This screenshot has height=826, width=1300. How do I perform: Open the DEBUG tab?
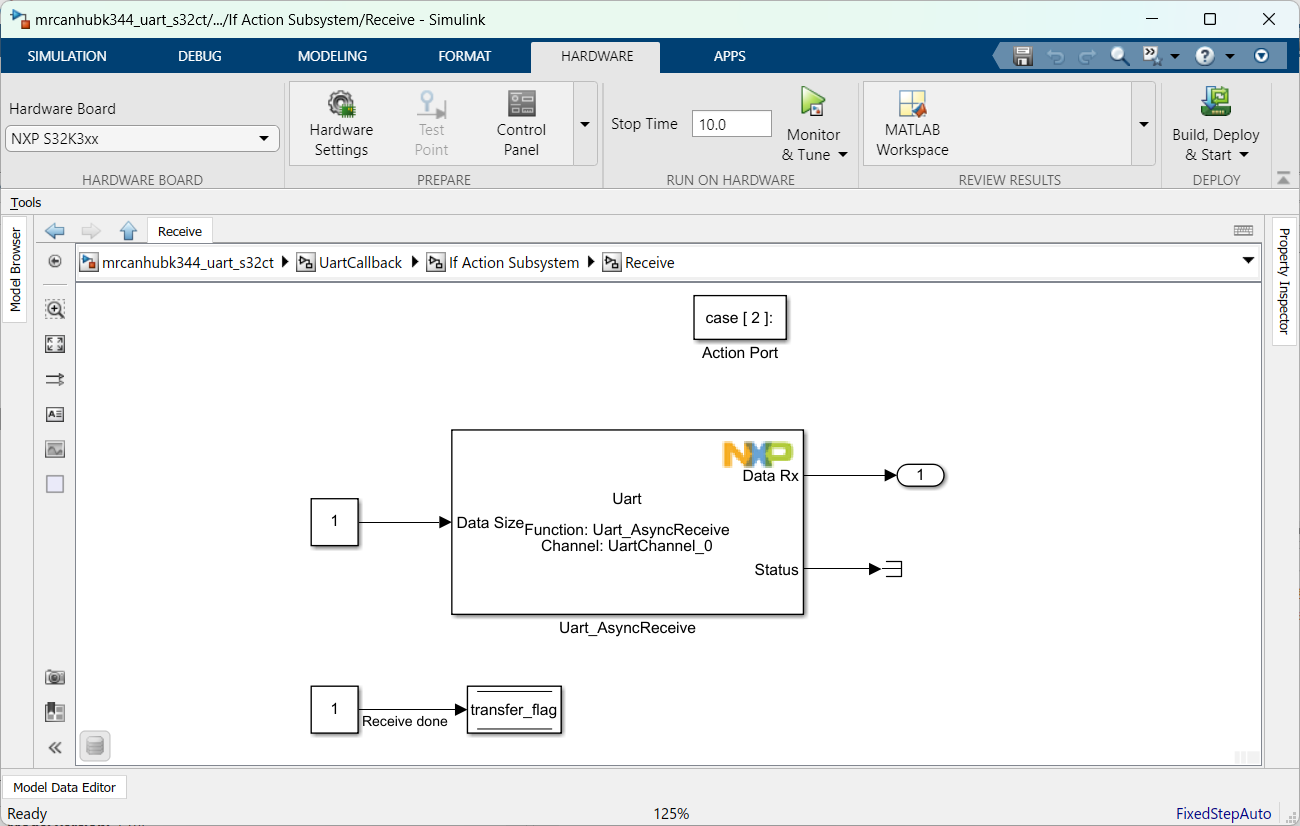[x=199, y=56]
